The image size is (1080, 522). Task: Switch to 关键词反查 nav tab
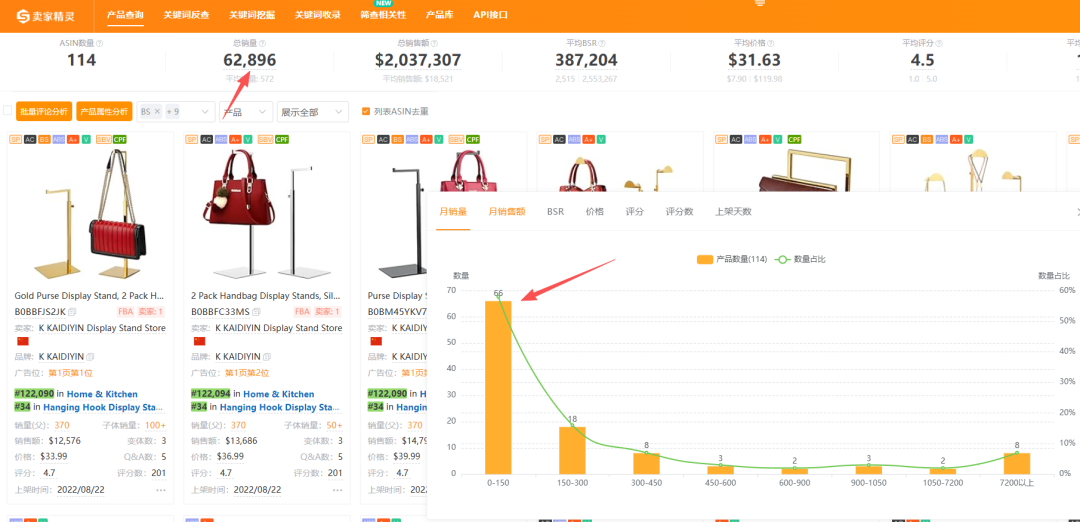187,14
